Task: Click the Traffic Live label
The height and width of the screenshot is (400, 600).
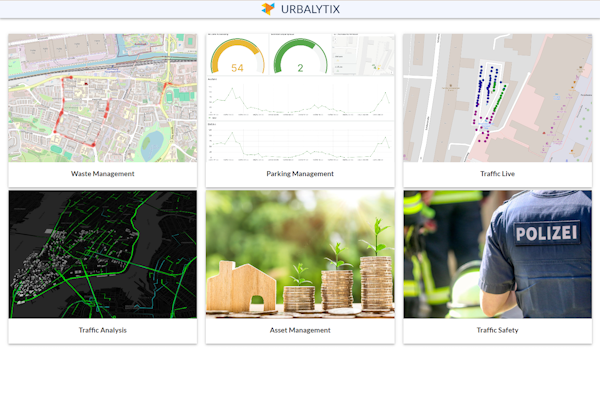Action: click(497, 174)
